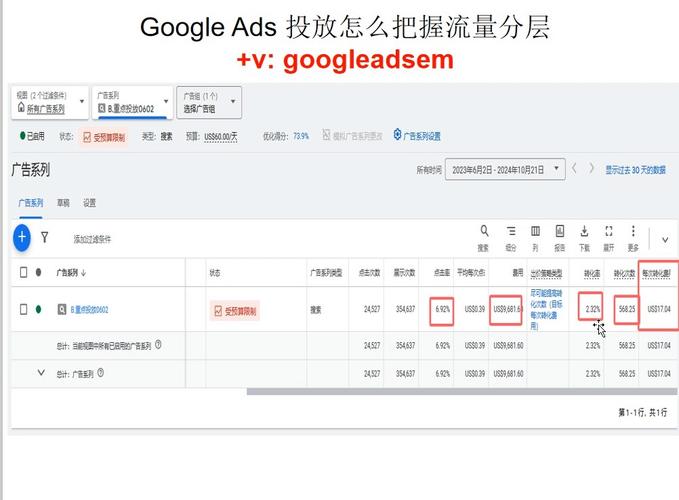Switch to the 广告系列 tab
The image size is (679, 500).
point(30,203)
